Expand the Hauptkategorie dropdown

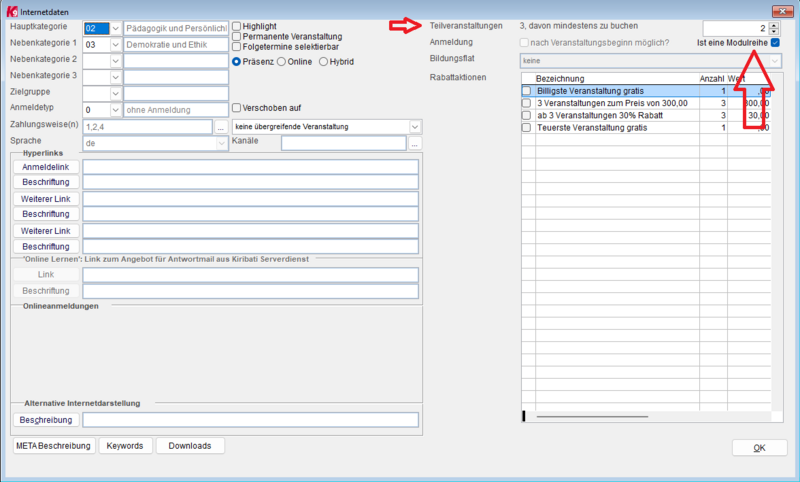(x=114, y=28)
